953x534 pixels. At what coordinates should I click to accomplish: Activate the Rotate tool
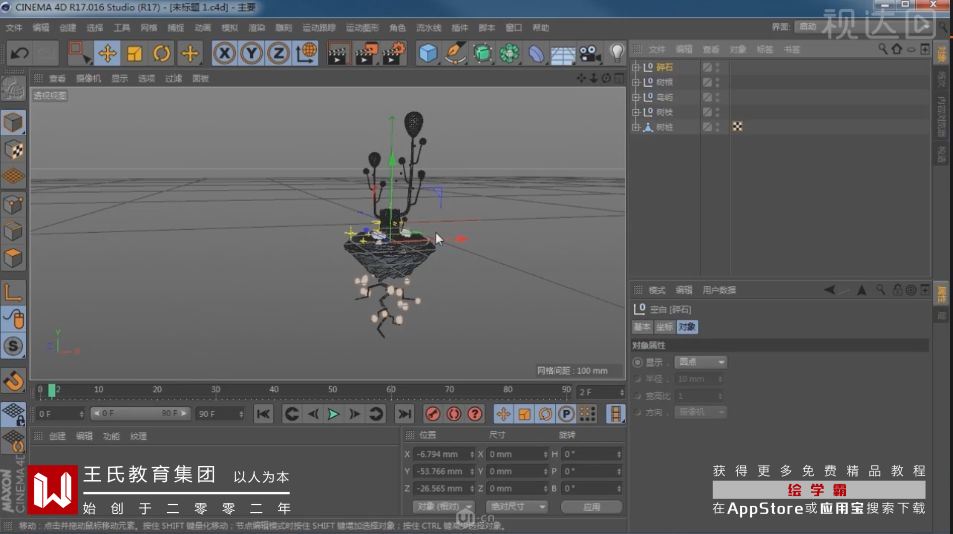pyautogui.click(x=162, y=53)
